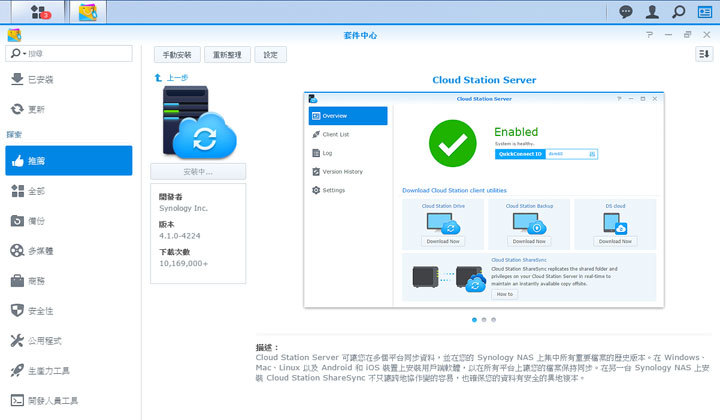Click 重新整理 refresh button
720x420 pixels.
coord(227,55)
